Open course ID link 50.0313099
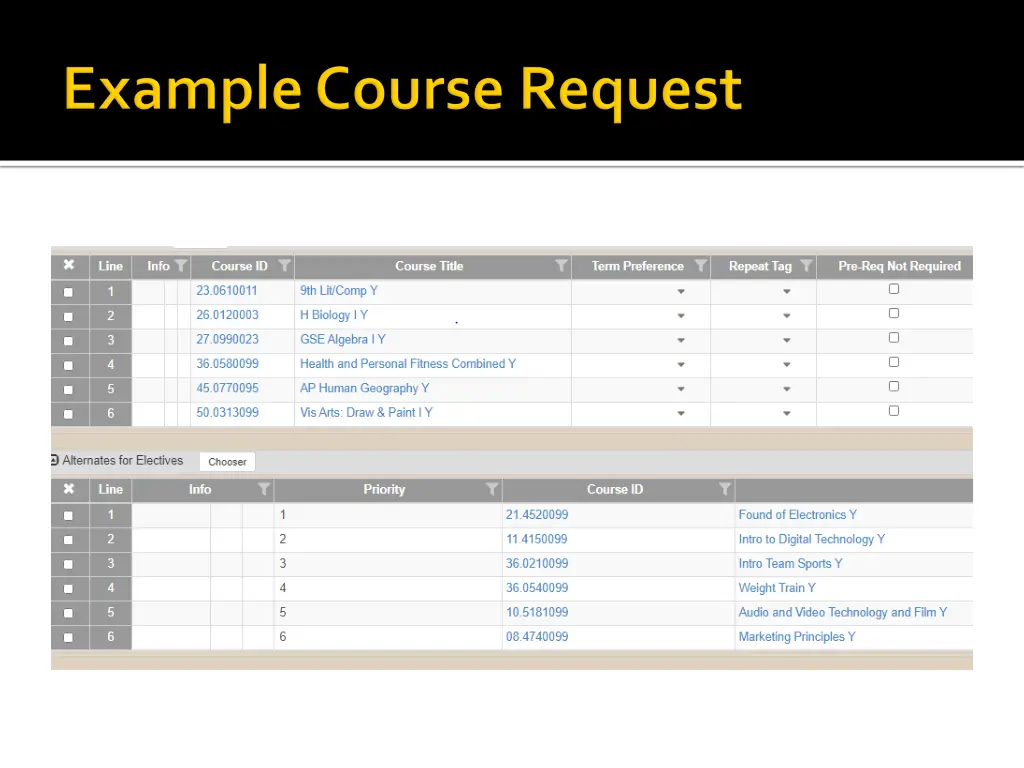The height and width of the screenshot is (768, 1024). point(227,413)
